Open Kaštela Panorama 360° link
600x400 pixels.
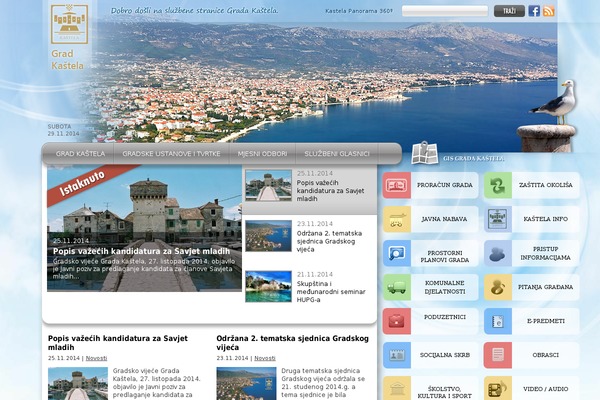point(359,11)
